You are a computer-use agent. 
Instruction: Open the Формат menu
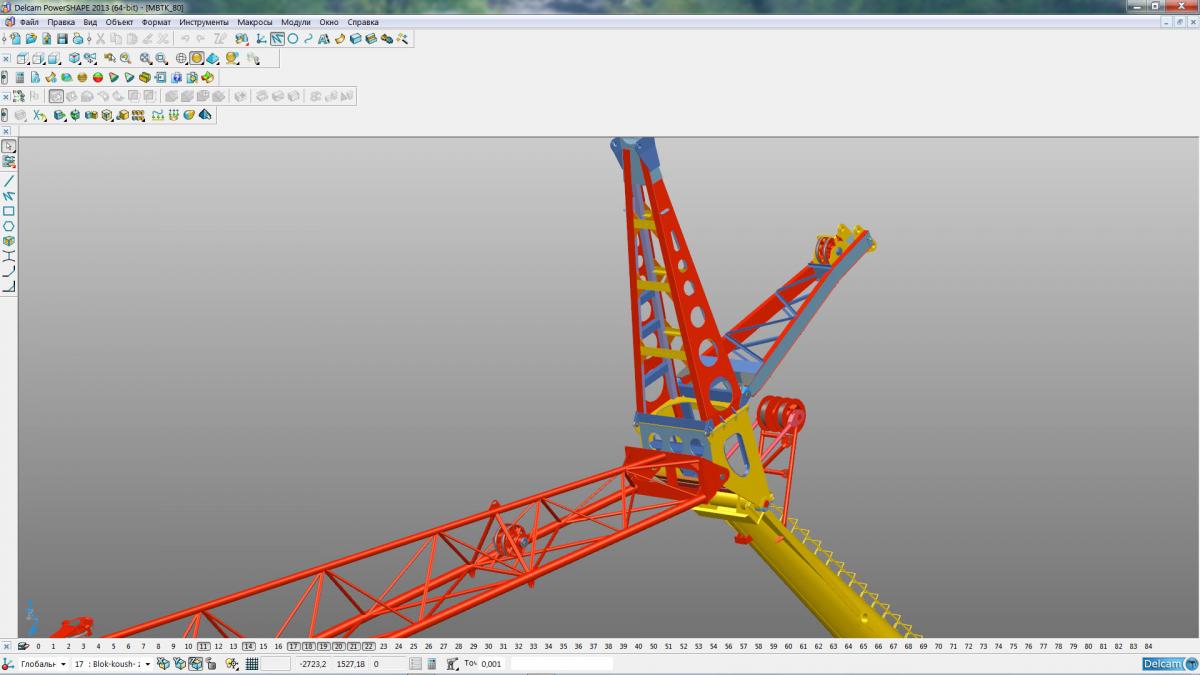coord(156,22)
